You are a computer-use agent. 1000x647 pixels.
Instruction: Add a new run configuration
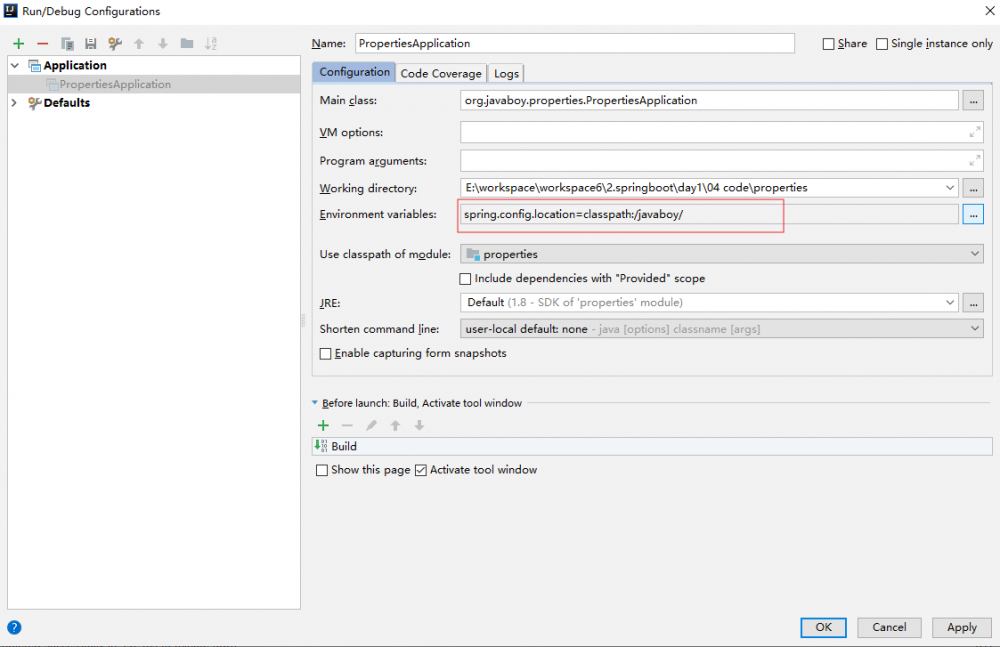(x=18, y=43)
